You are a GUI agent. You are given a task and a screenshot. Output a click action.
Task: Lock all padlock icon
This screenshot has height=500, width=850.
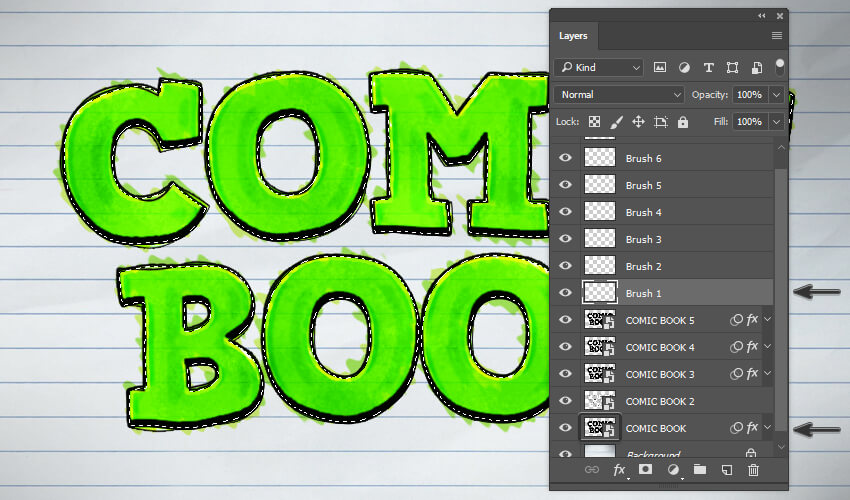(682, 121)
